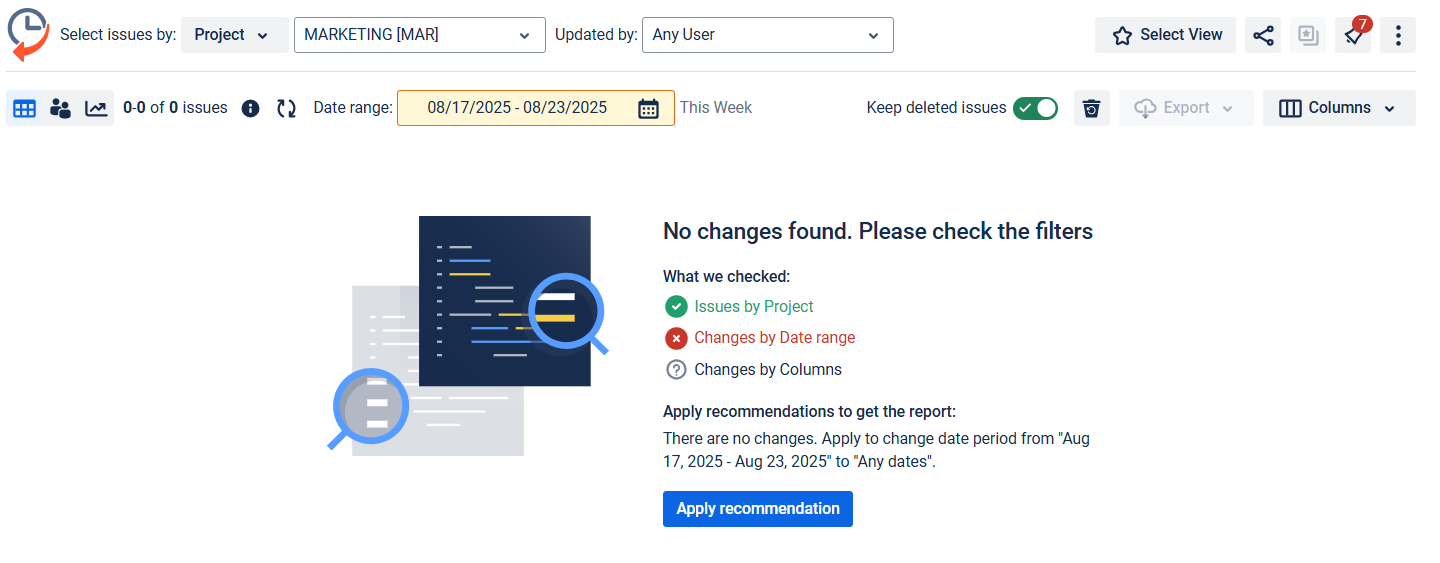This screenshot has height=563, width=1440.
Task: Open notifications with the 7 badge
Action: 1352,35
